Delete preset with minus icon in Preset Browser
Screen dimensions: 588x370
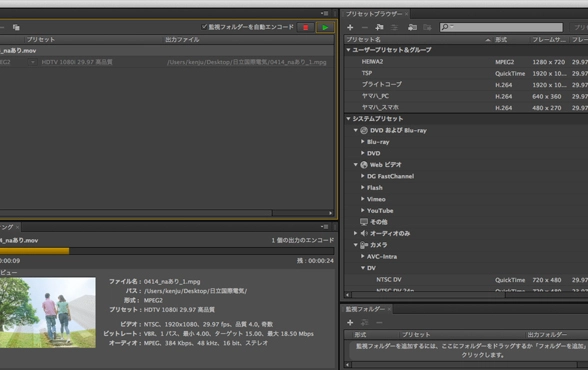(364, 27)
